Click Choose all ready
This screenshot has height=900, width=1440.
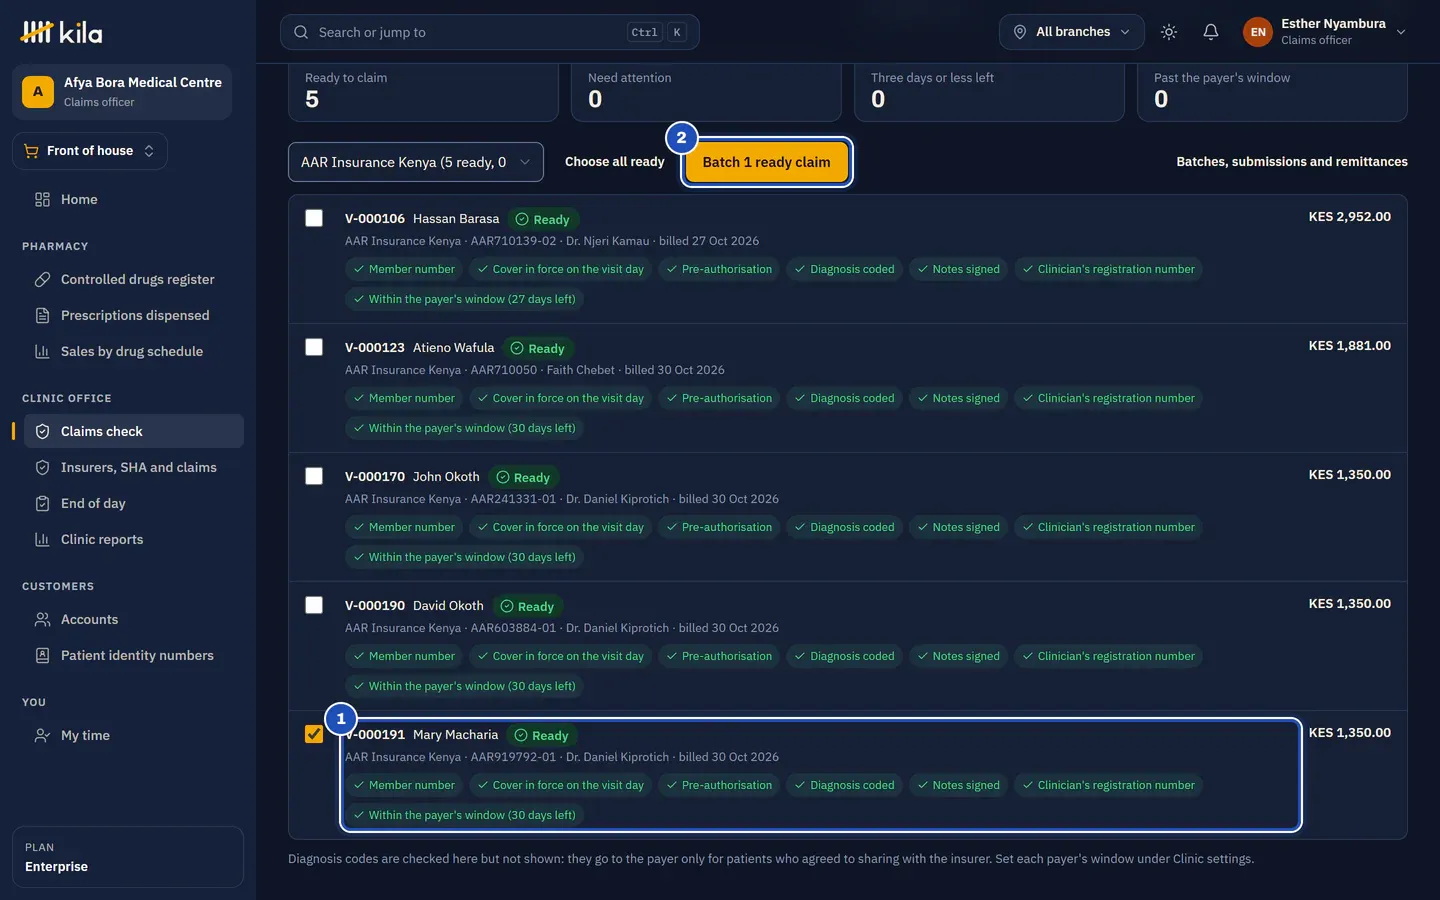pos(614,162)
